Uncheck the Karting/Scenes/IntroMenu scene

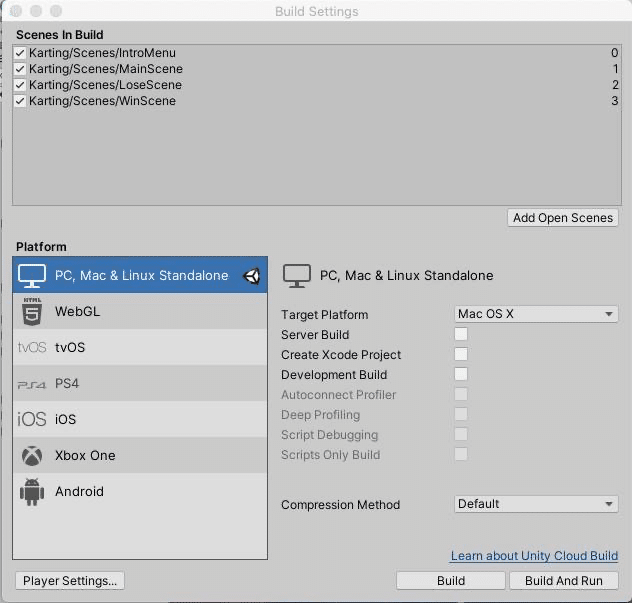click(20, 53)
